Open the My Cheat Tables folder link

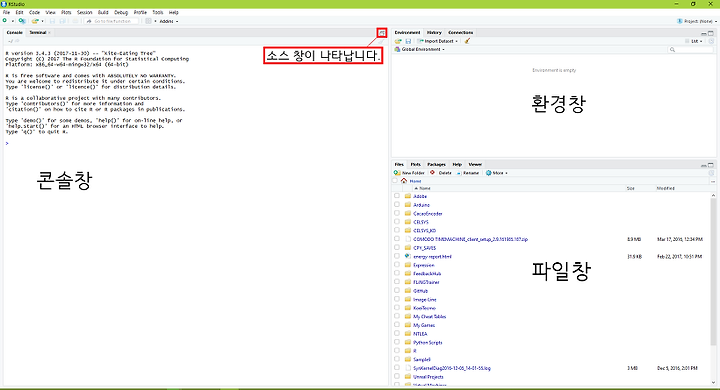click(x=429, y=317)
